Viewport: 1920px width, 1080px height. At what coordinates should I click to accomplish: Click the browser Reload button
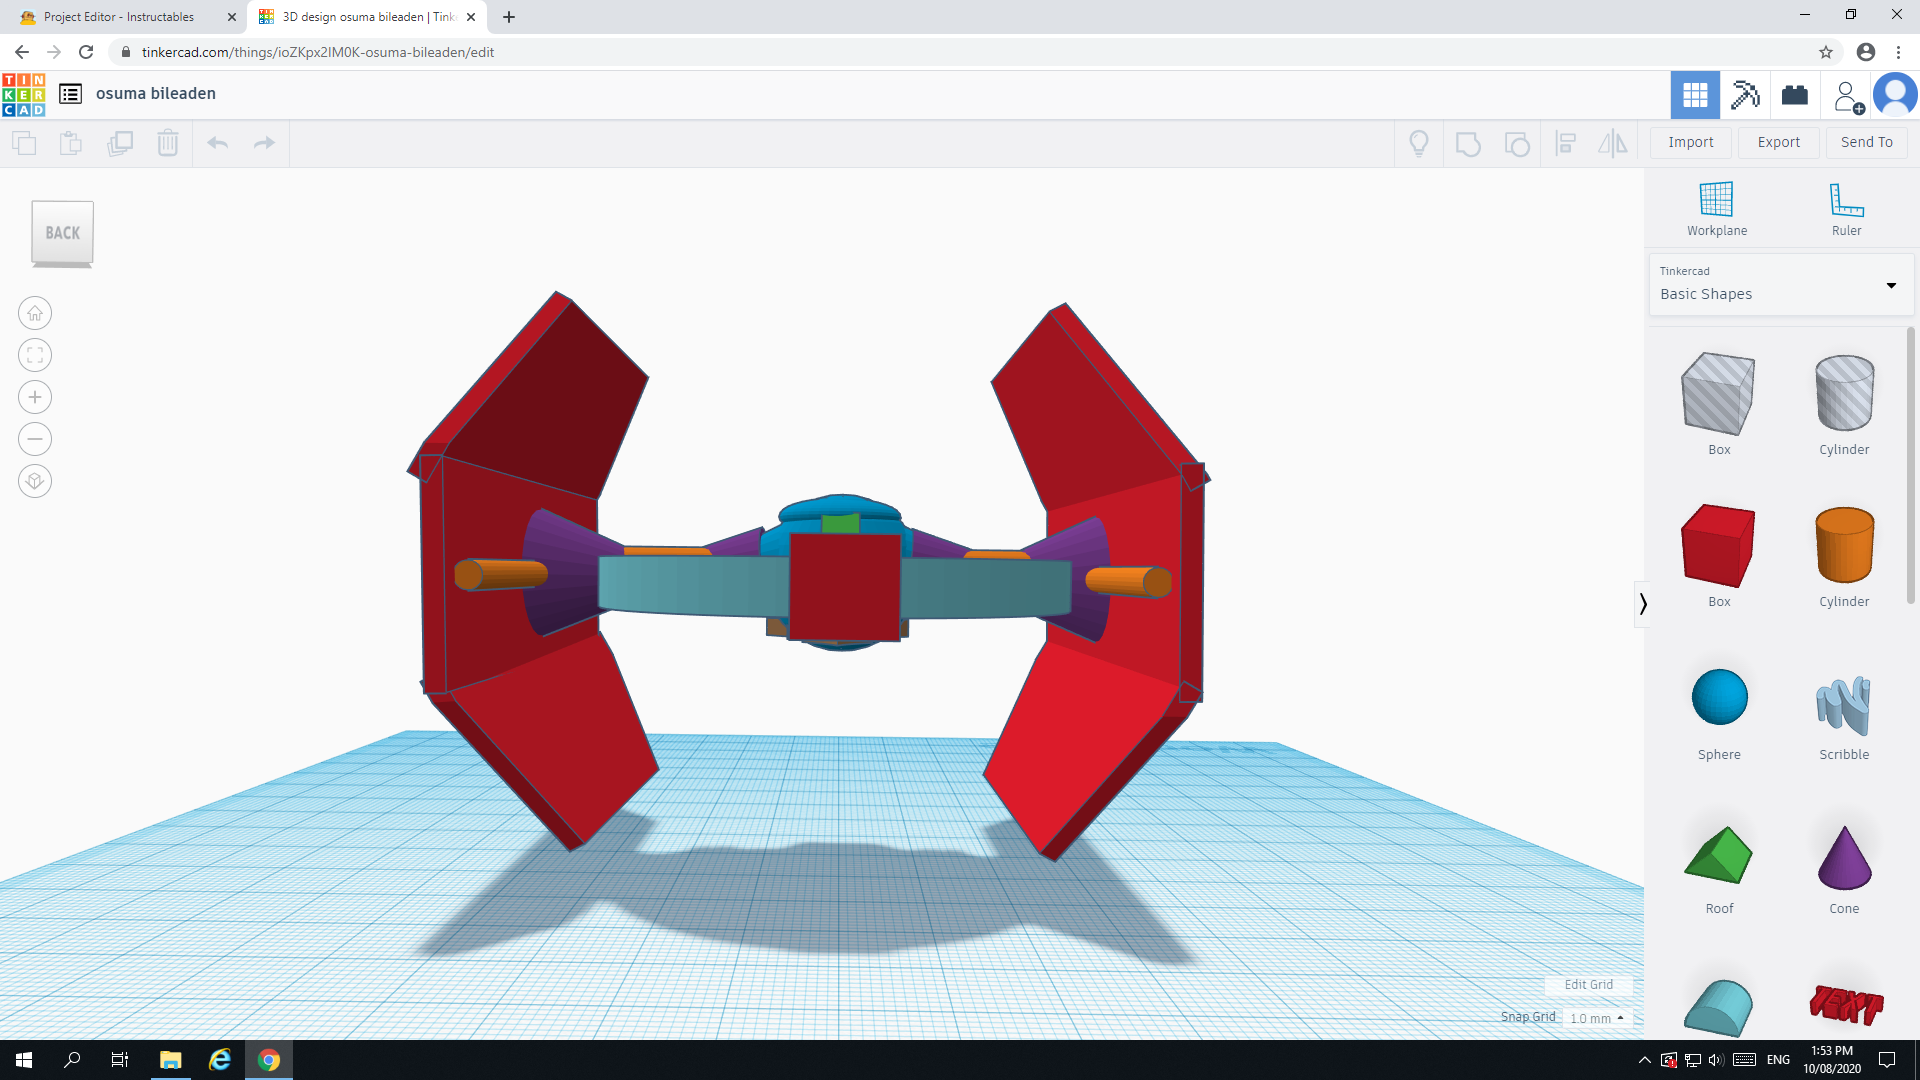click(x=86, y=52)
